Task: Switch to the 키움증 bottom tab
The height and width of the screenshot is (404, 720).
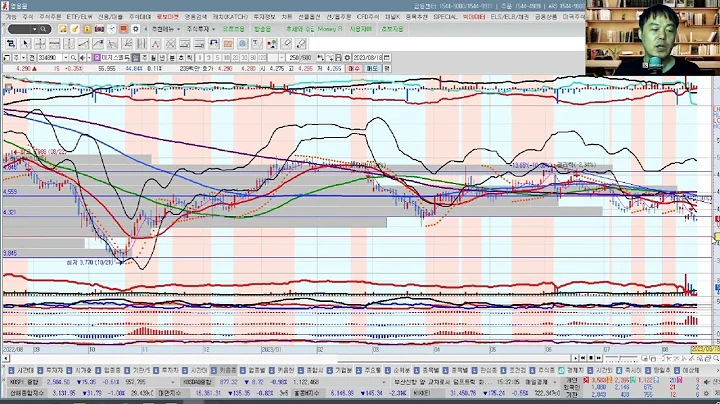Action: pyautogui.click(x=224, y=370)
